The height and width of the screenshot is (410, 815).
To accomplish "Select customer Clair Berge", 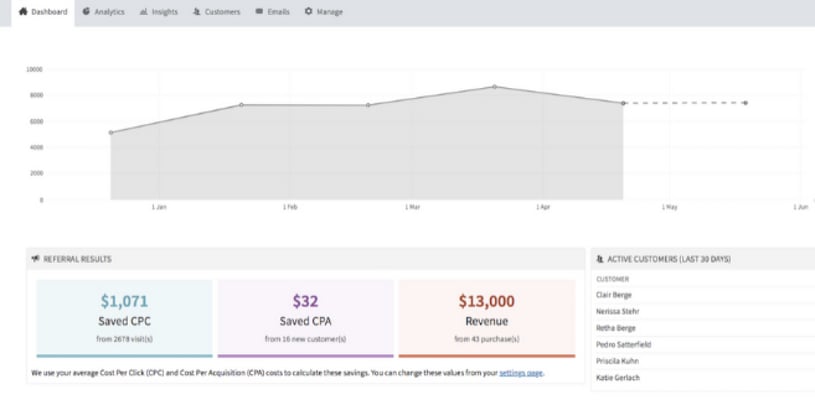I will click(x=614, y=294).
